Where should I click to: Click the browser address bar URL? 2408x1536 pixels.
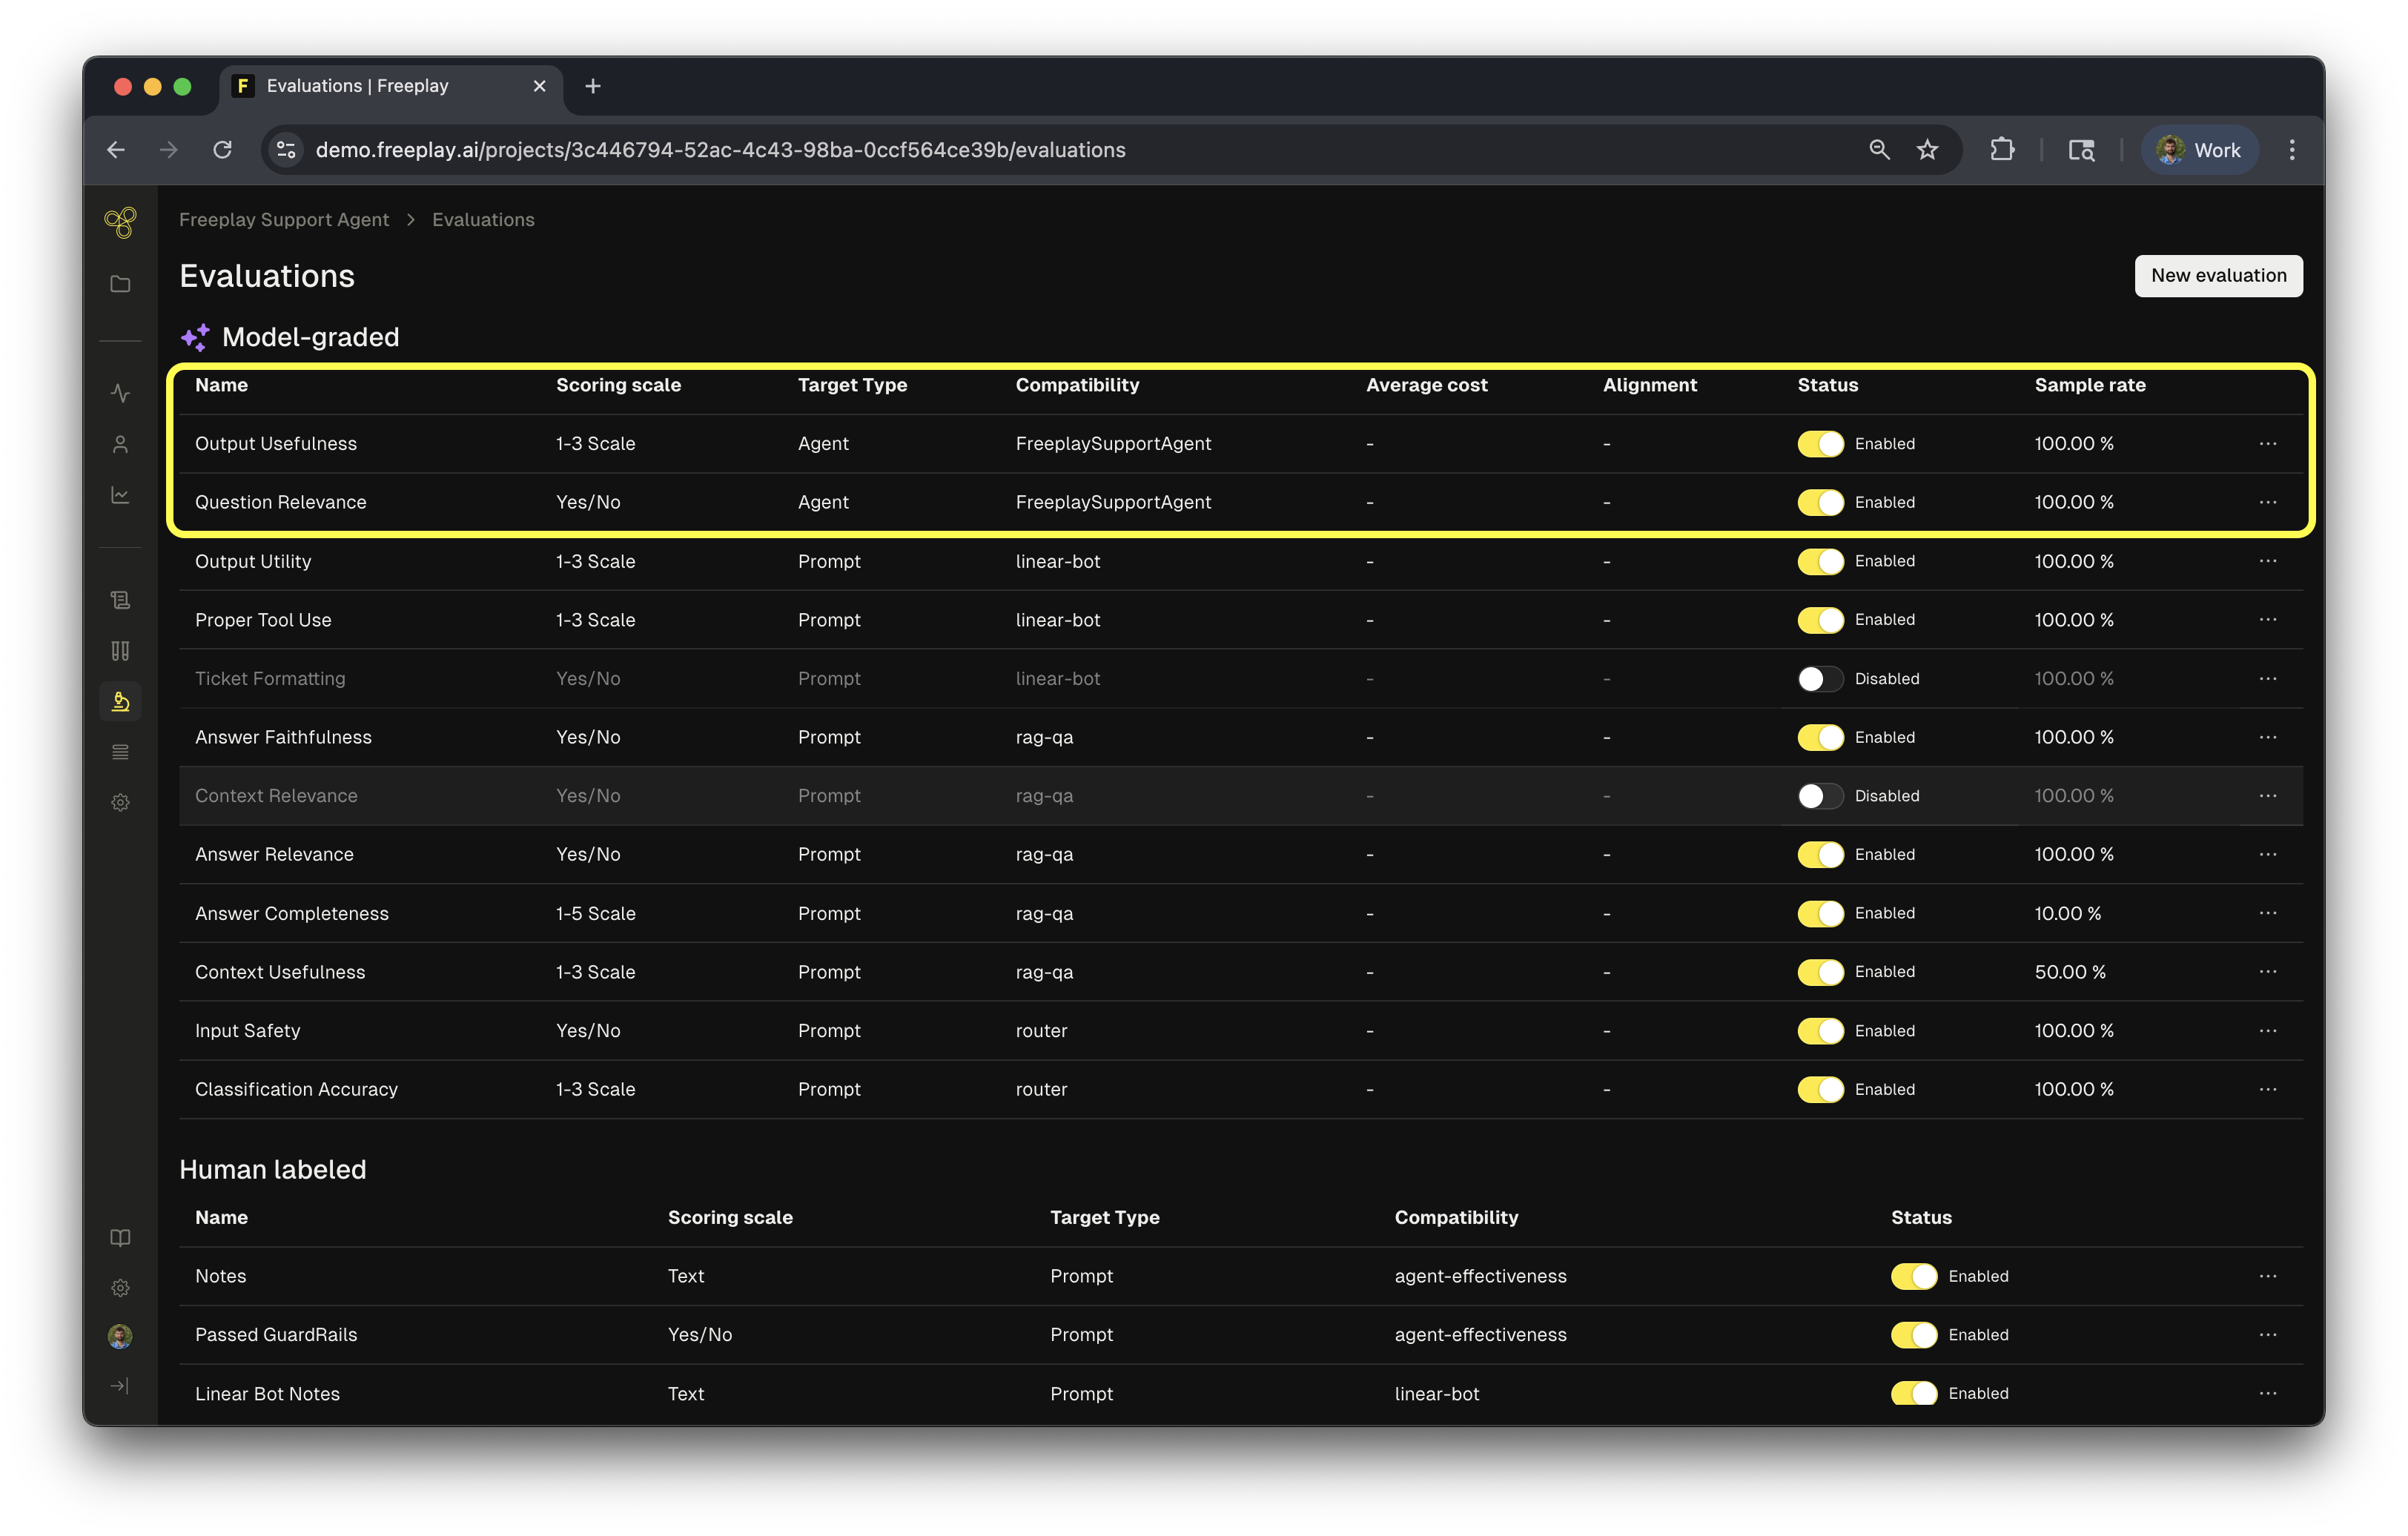(720, 150)
